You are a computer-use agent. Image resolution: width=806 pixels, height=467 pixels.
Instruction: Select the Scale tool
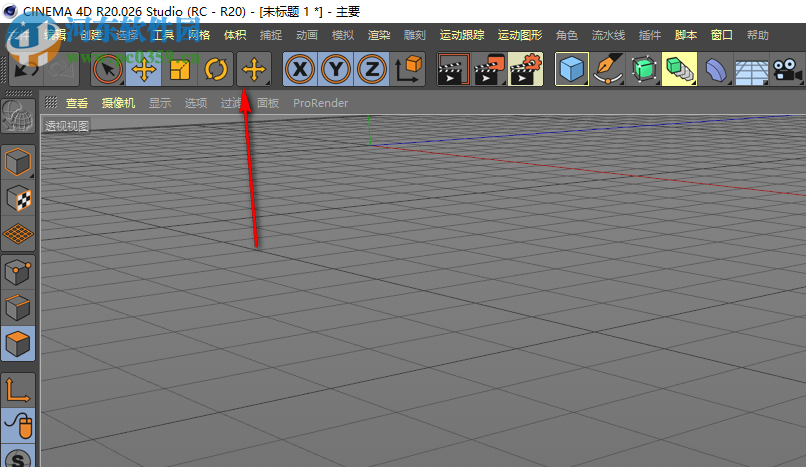pyautogui.click(x=179, y=69)
